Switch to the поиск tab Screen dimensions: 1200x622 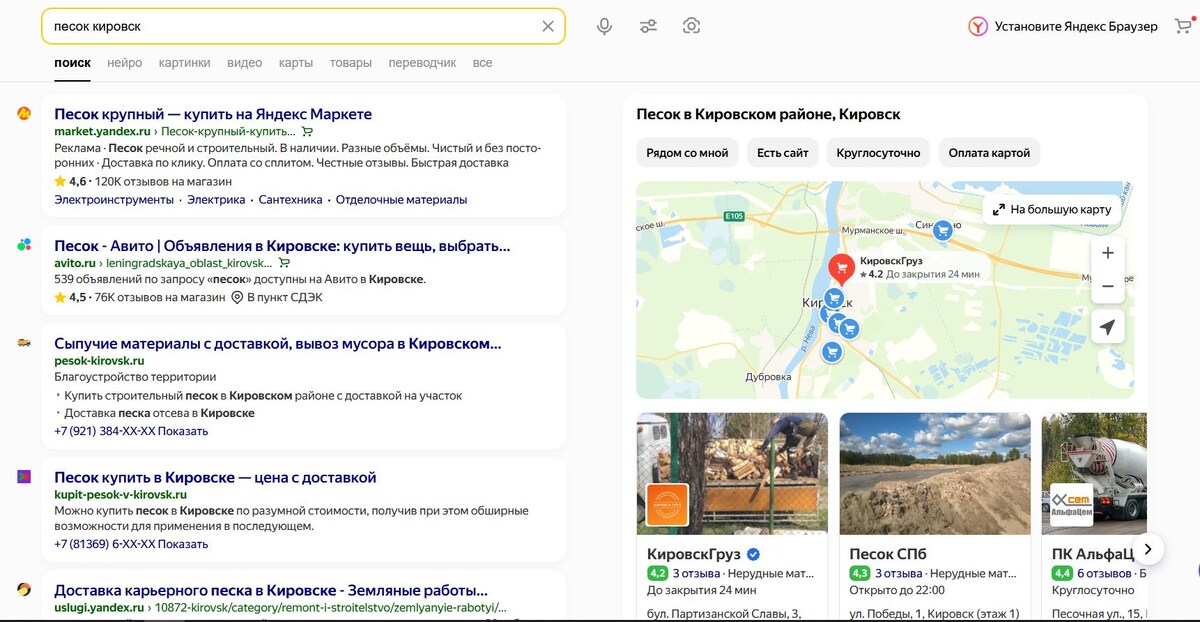pos(72,63)
